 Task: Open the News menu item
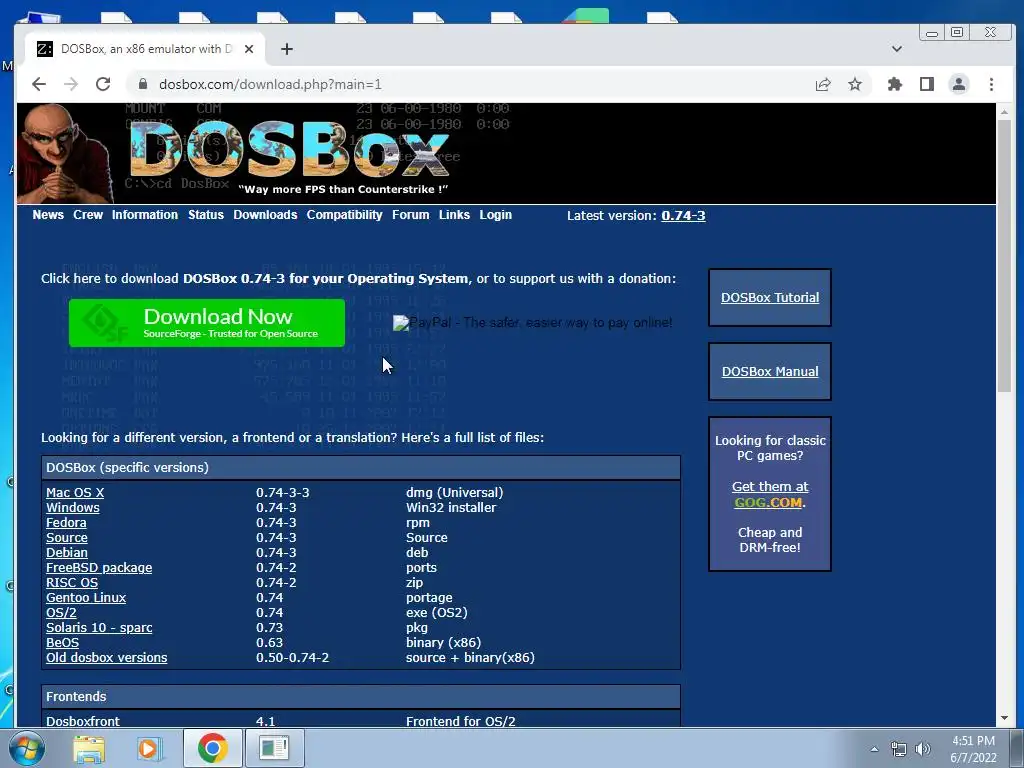[48, 215]
